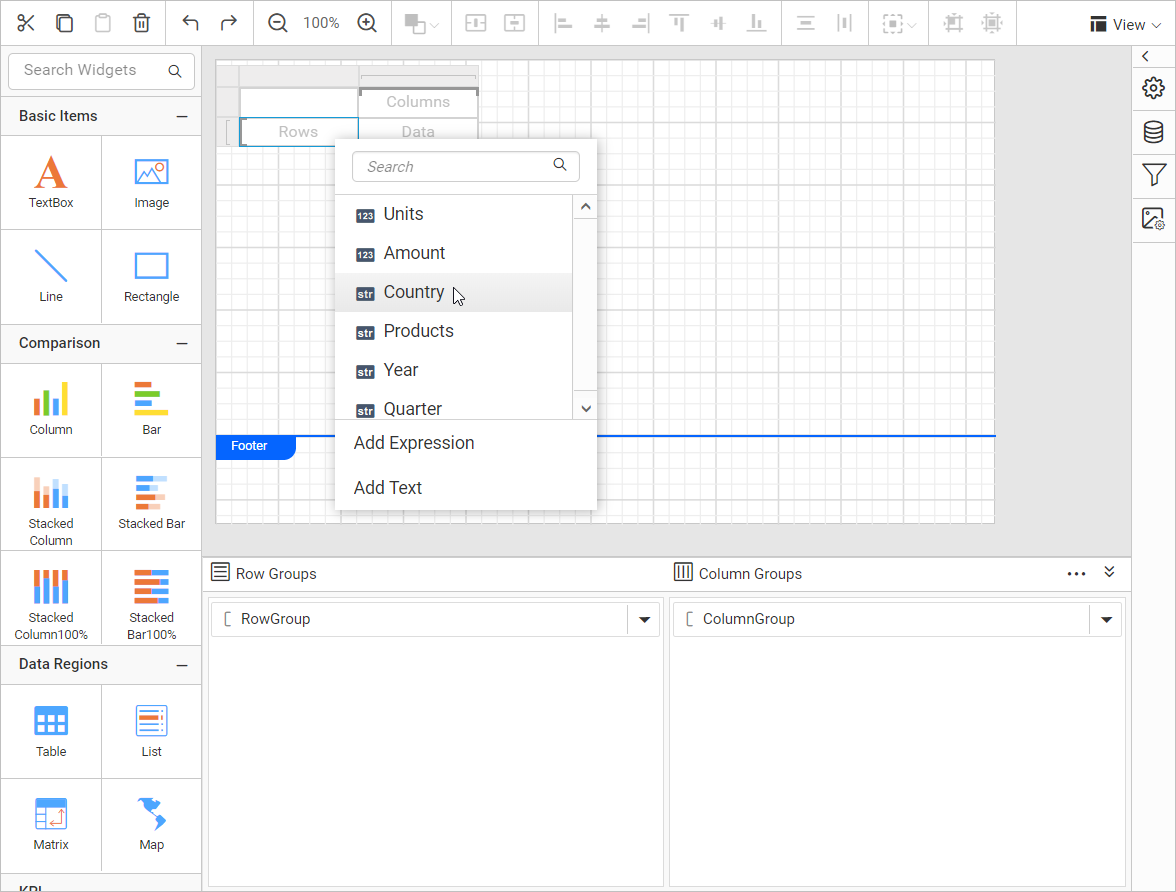Select the Table data region widget
1176x892 pixels.
51,731
